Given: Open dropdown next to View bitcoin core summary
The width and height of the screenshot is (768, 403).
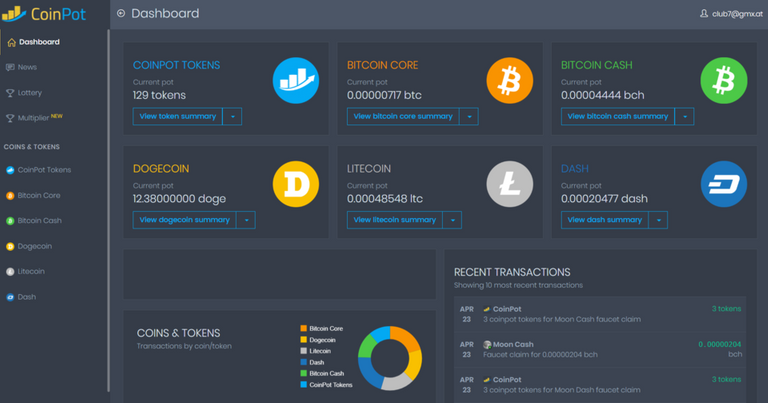Looking at the screenshot, I should 469,117.
